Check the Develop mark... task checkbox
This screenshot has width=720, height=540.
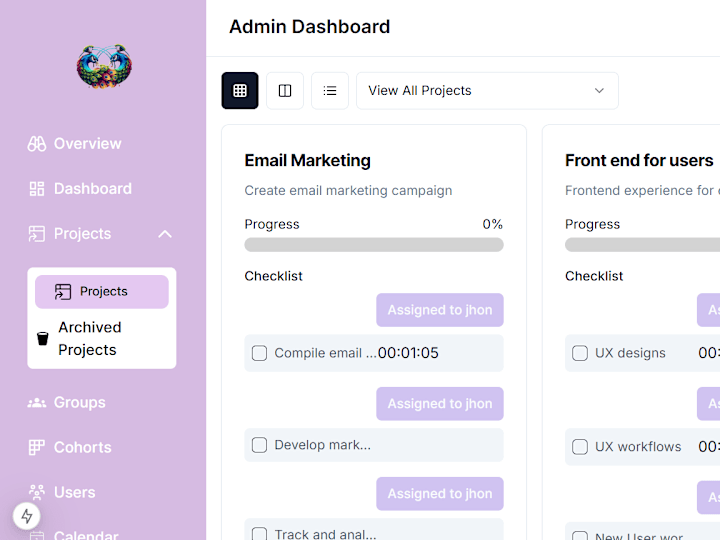(x=259, y=445)
